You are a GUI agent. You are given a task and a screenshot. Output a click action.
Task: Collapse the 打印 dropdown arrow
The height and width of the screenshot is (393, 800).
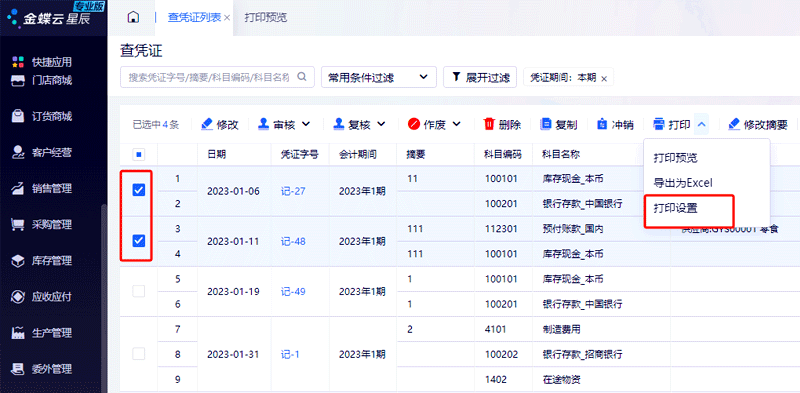click(x=702, y=124)
